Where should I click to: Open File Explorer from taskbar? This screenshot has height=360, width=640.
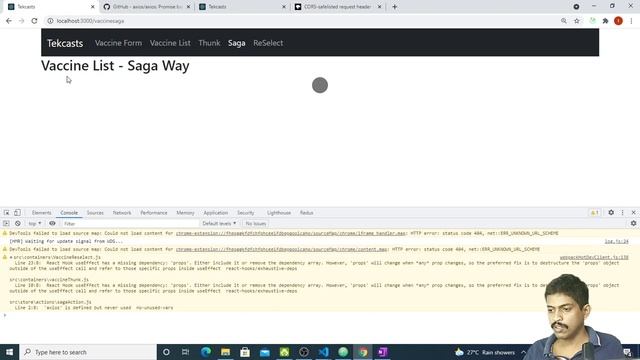click(225, 352)
